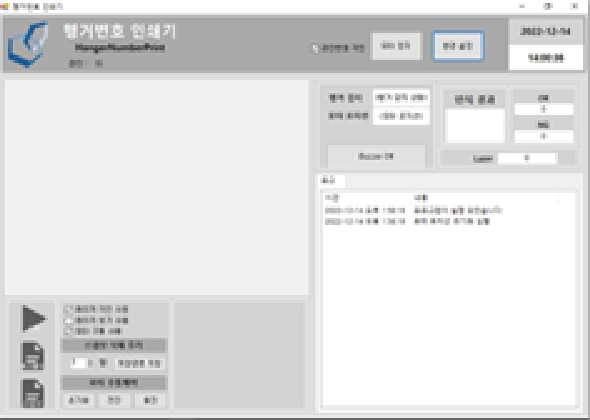Click the middle of three bottom buttons
The height and width of the screenshot is (420, 590).
click(x=114, y=400)
